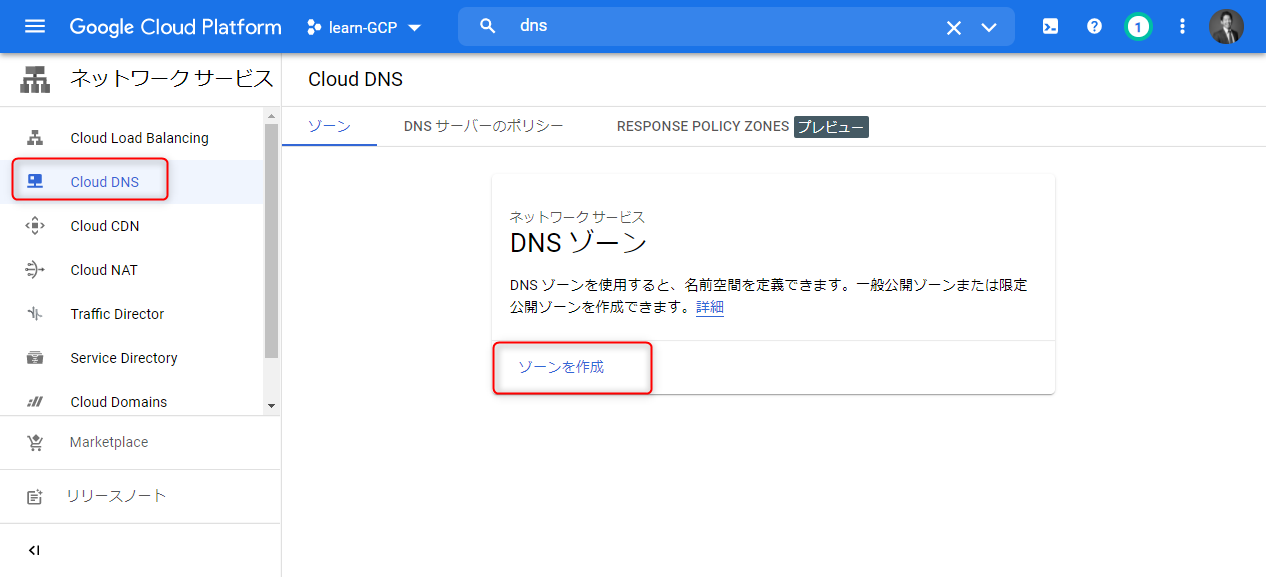Open リリースノート link
This screenshot has height=577, width=1266.
(117, 496)
